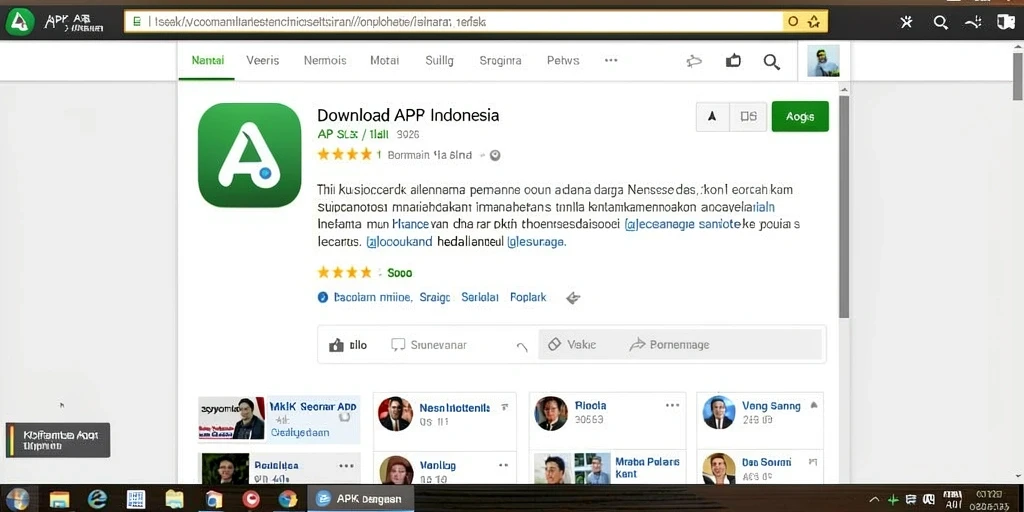Click the share arrow icon in tab row

point(694,61)
